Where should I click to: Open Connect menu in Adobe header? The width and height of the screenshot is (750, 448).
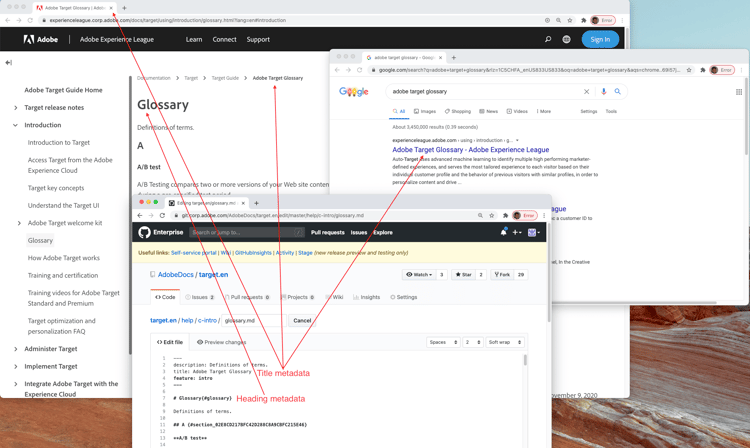coord(224,39)
